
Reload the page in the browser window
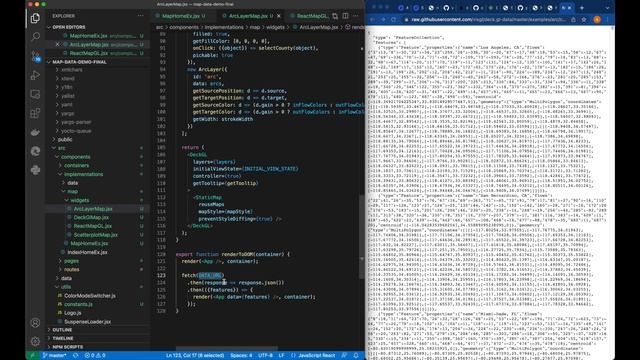coord(393,20)
